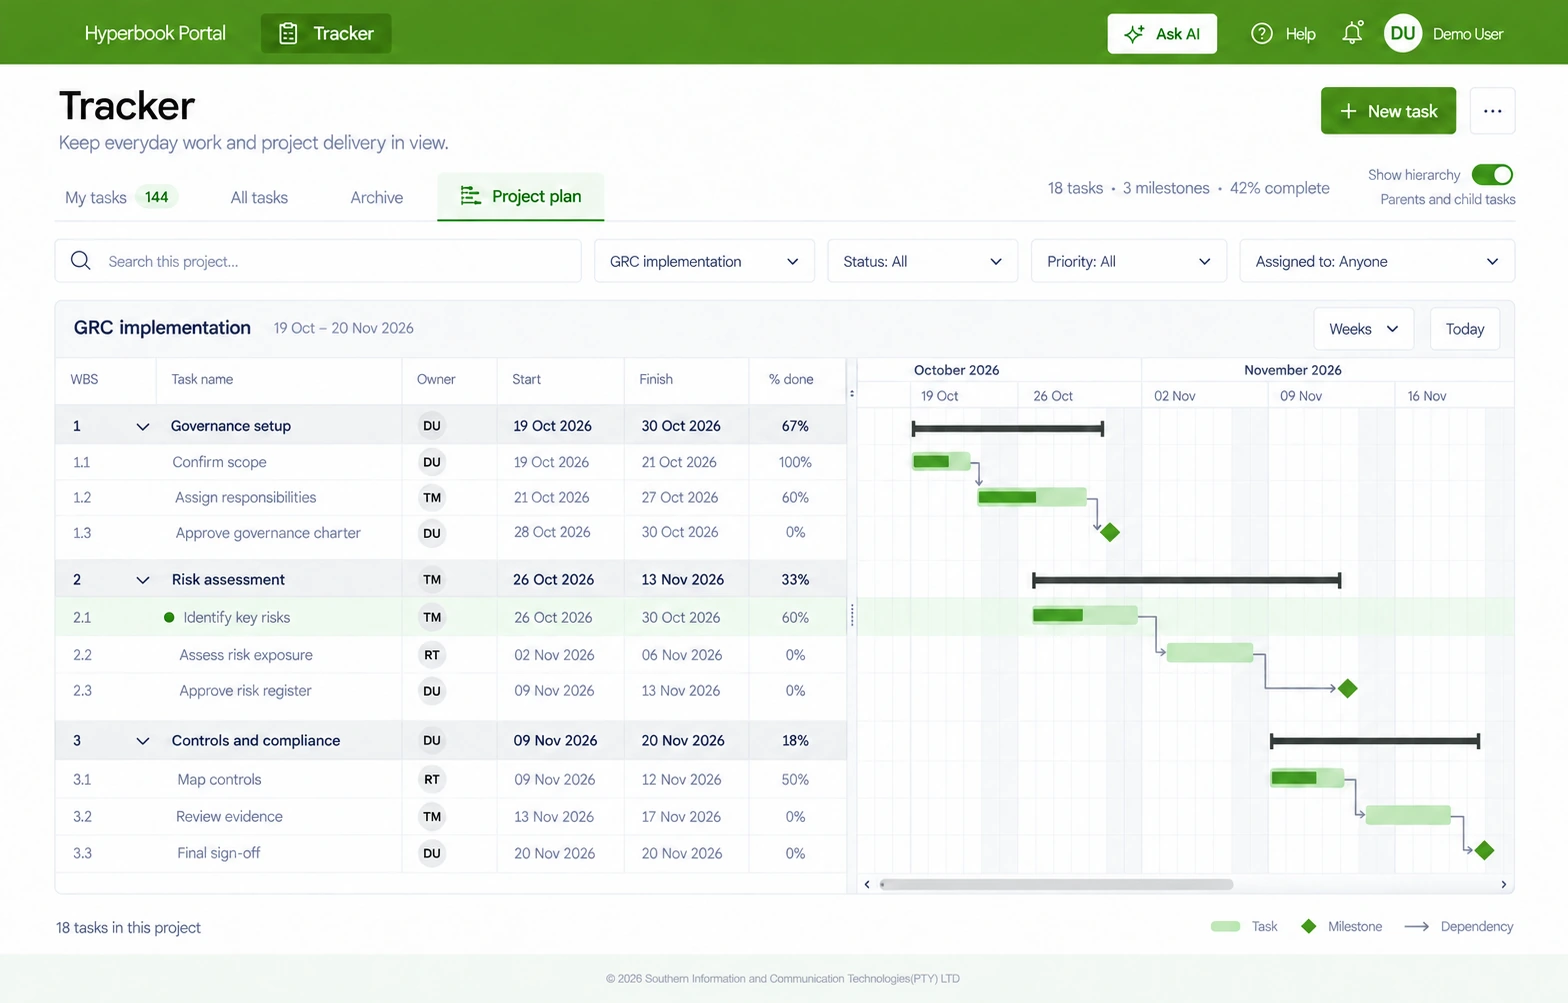
Task: Click the Review evidence task name
Action: click(229, 817)
